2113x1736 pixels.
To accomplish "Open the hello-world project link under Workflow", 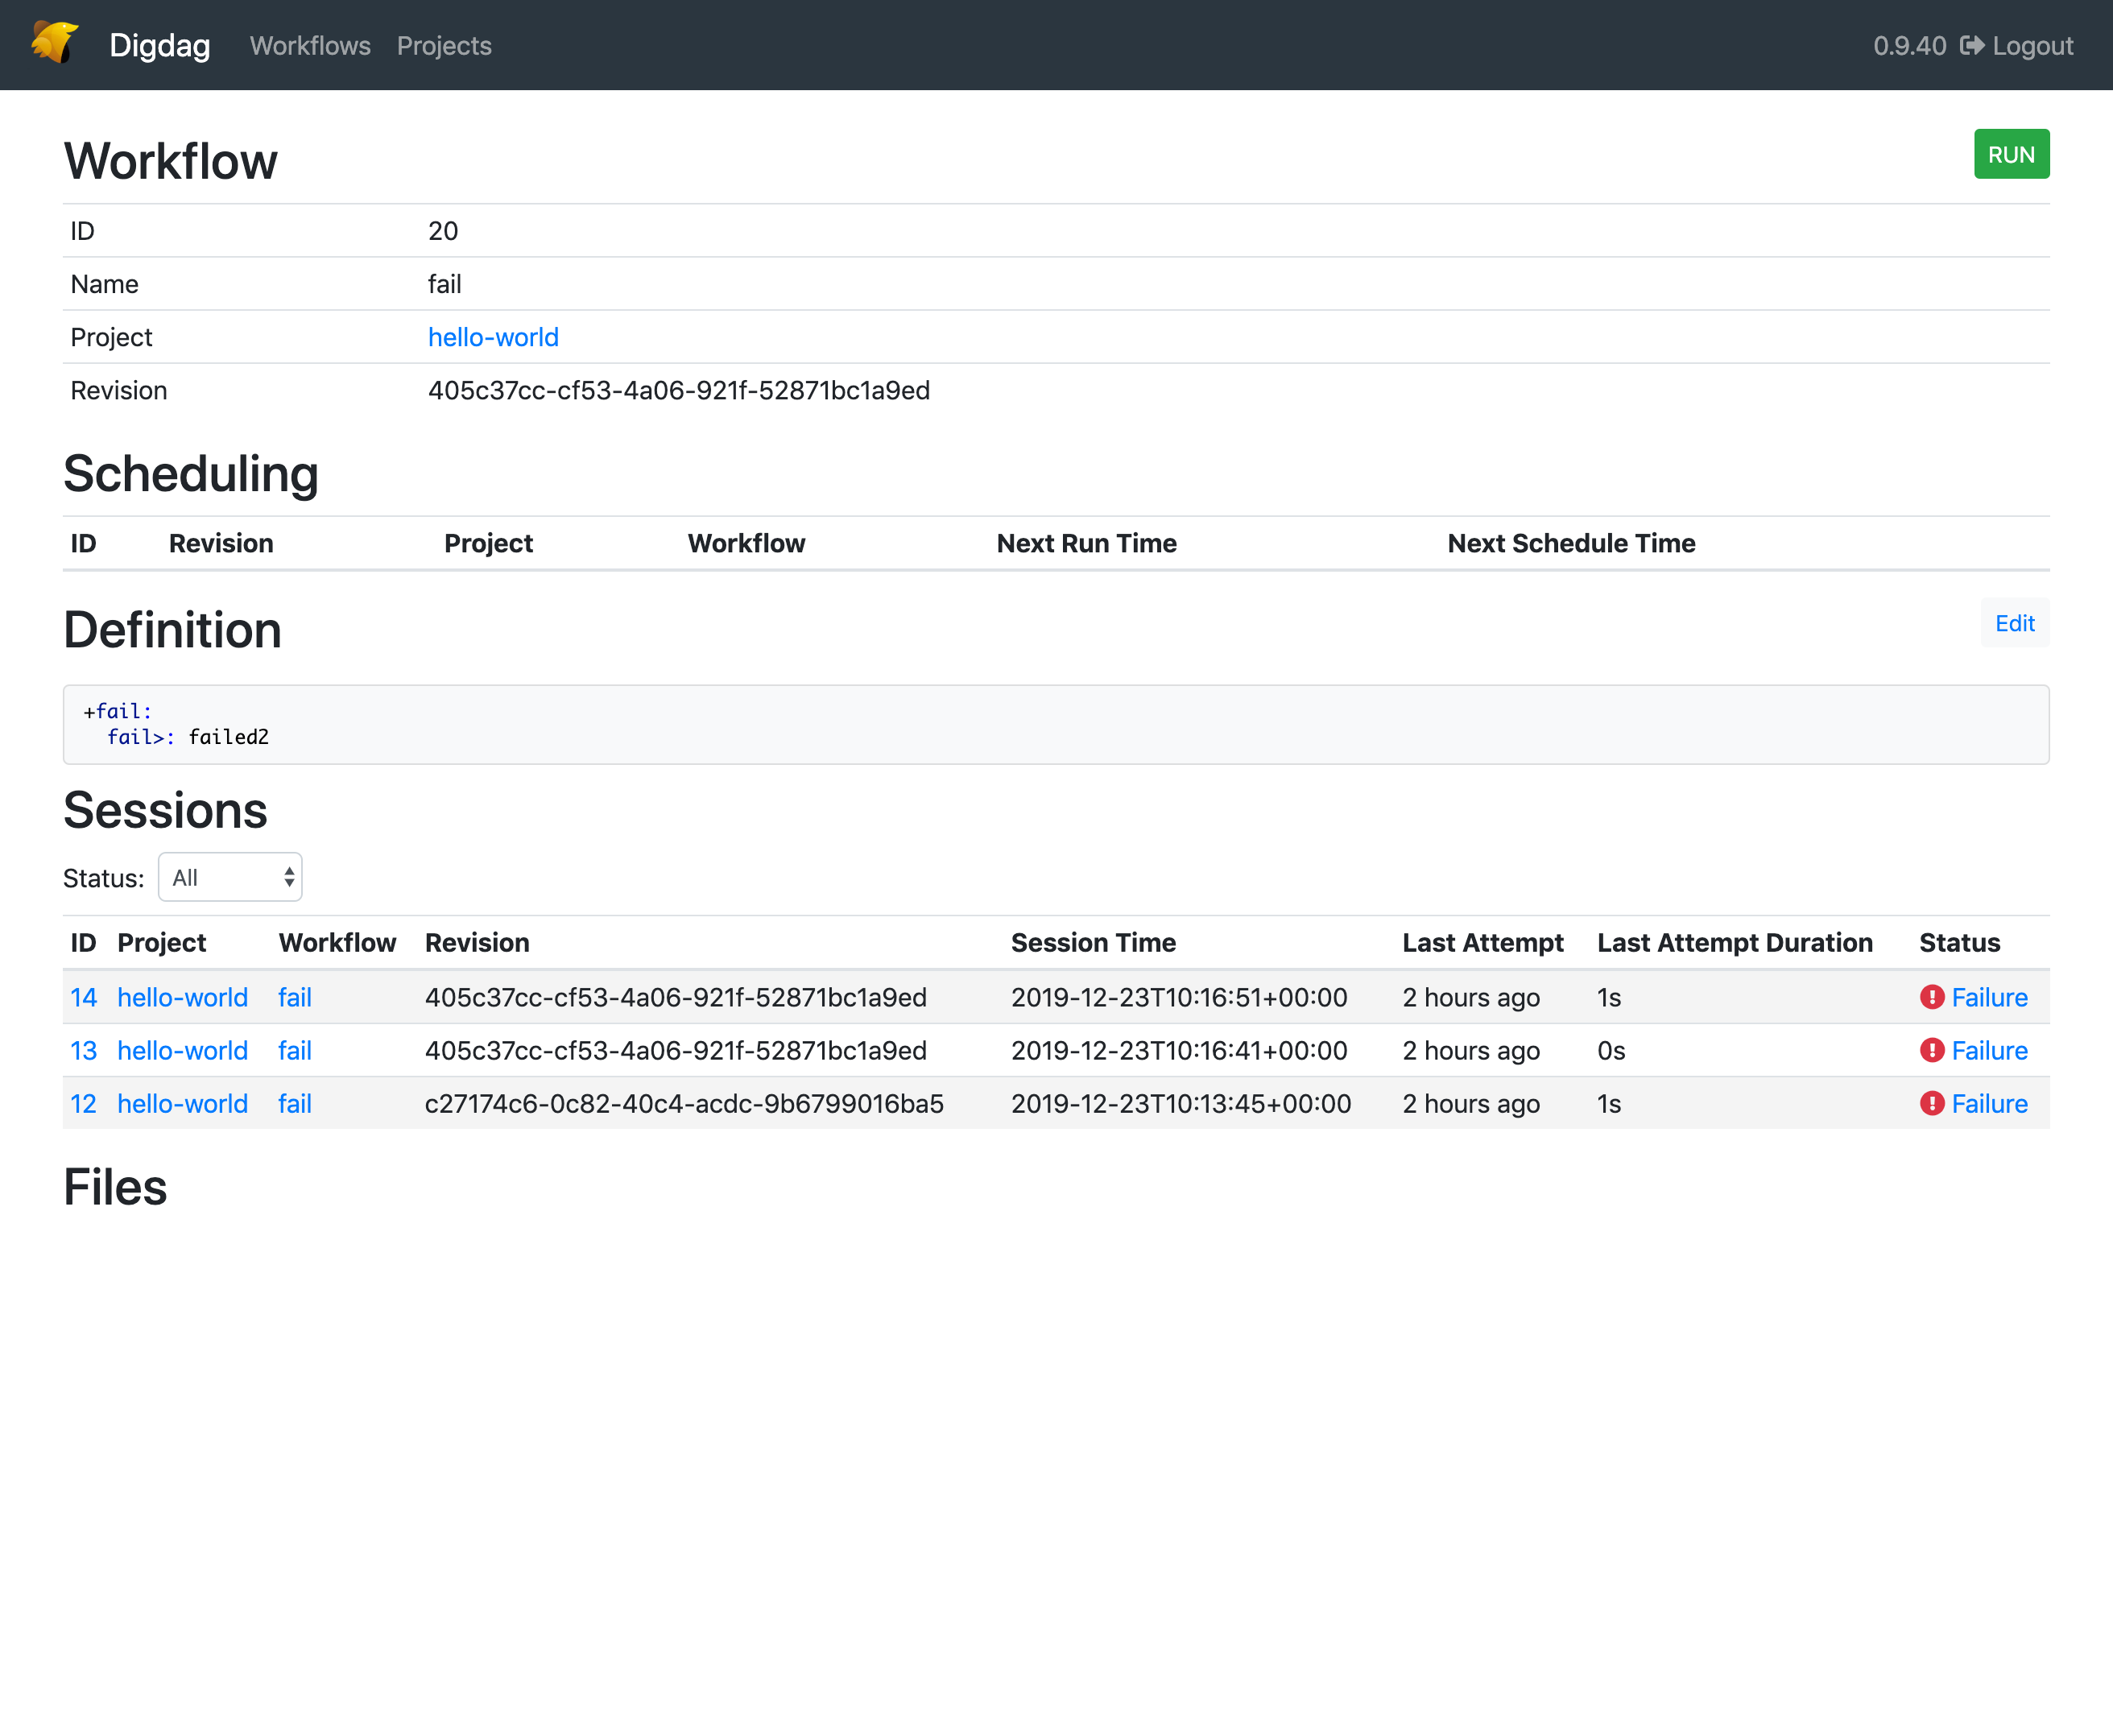I will point(493,337).
